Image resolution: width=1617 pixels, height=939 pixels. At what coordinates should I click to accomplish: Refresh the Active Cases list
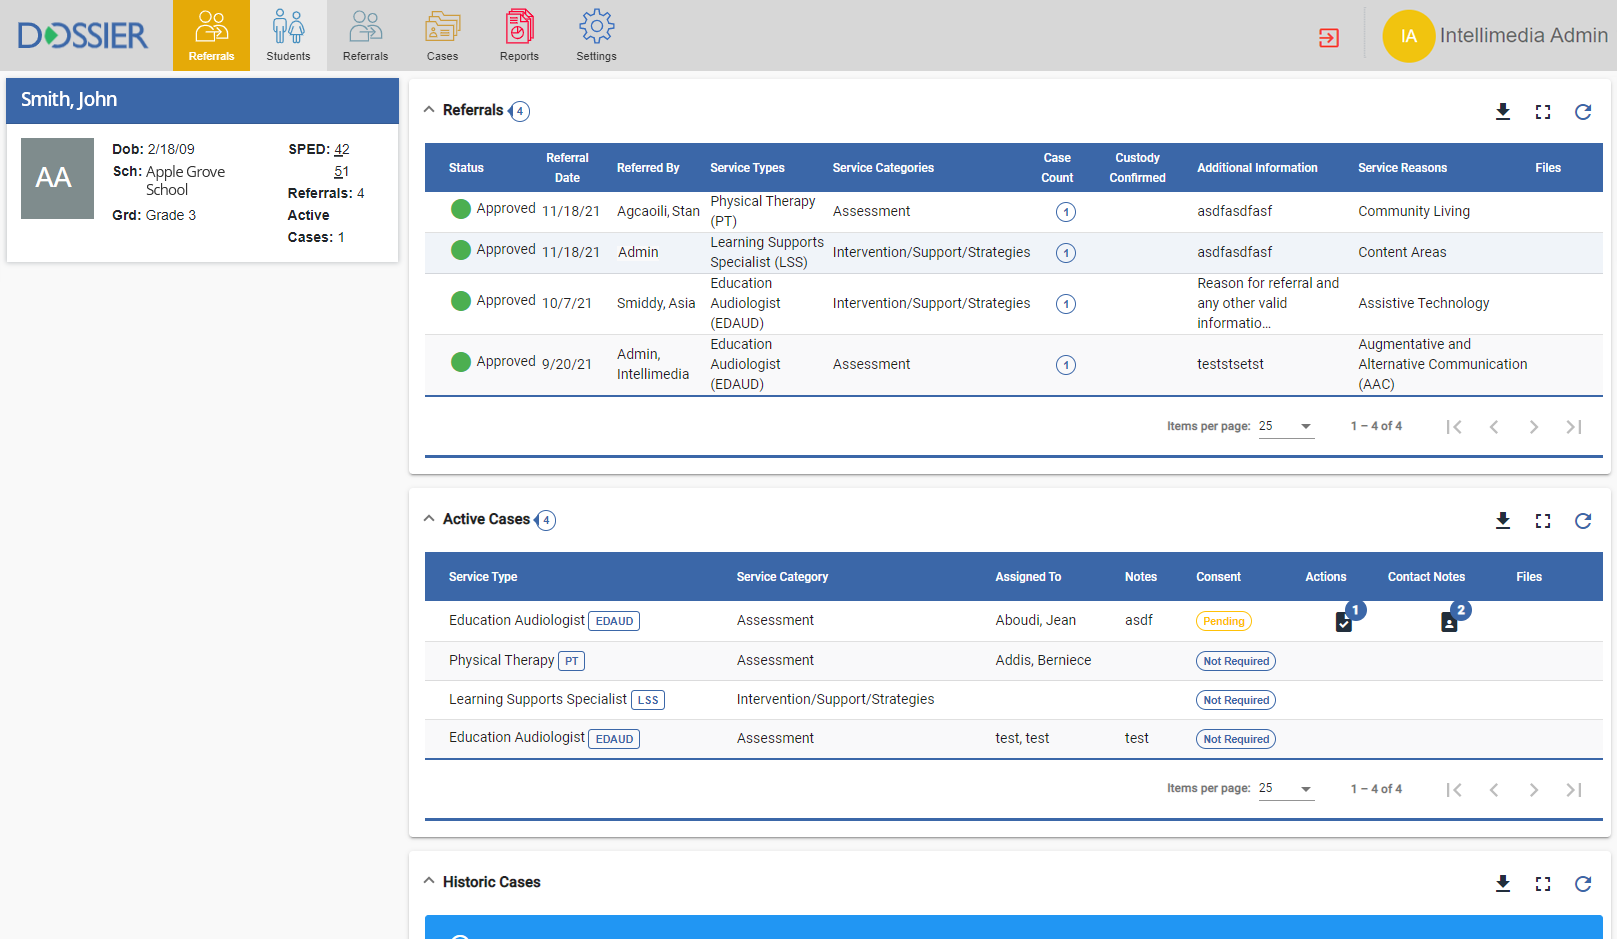click(1582, 521)
